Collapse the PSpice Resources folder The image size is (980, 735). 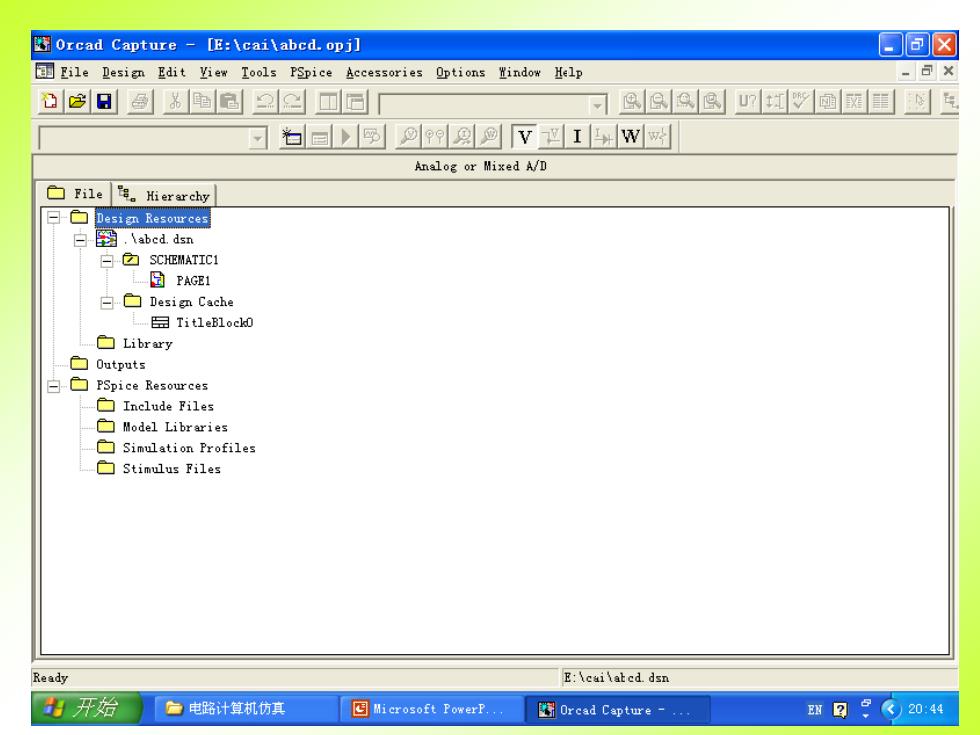[54, 386]
